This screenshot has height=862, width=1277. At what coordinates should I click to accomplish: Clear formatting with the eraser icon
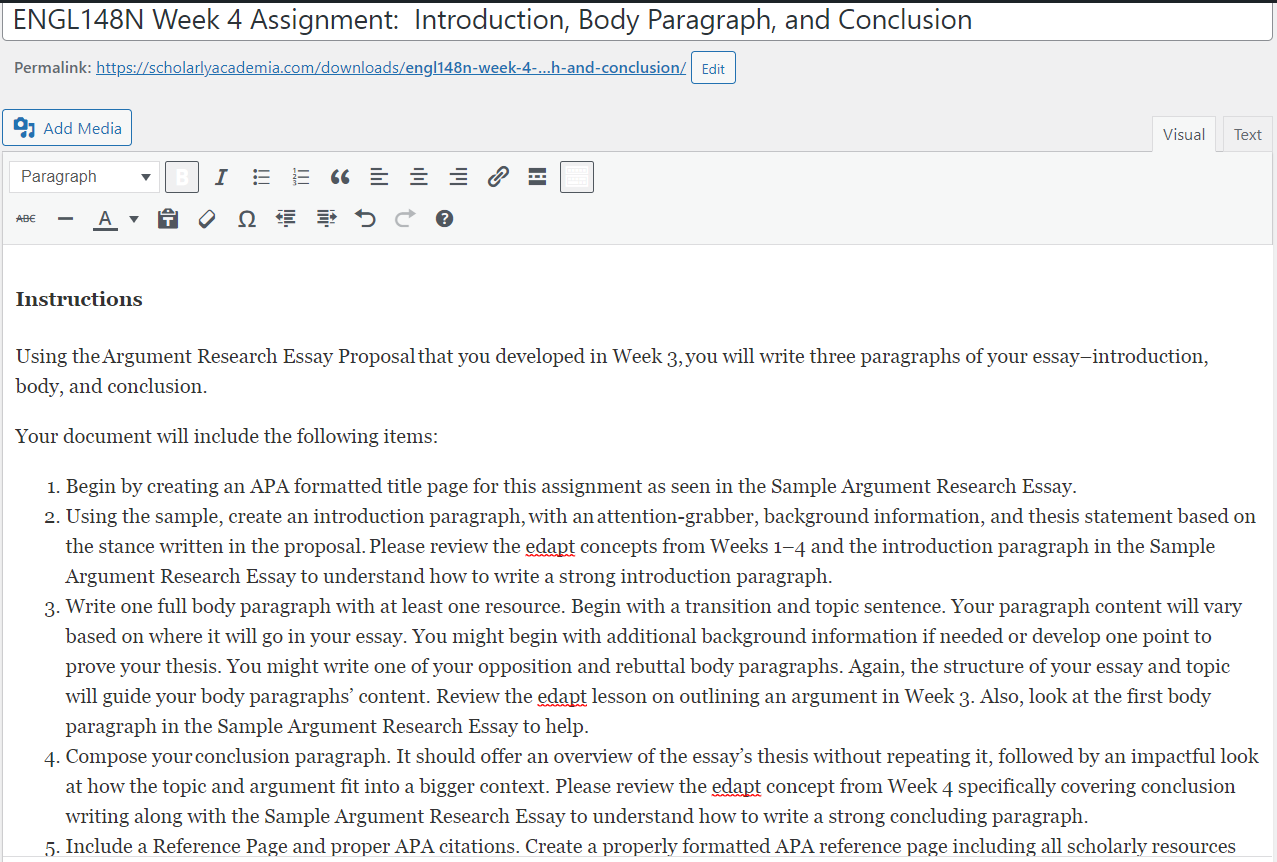click(x=207, y=218)
